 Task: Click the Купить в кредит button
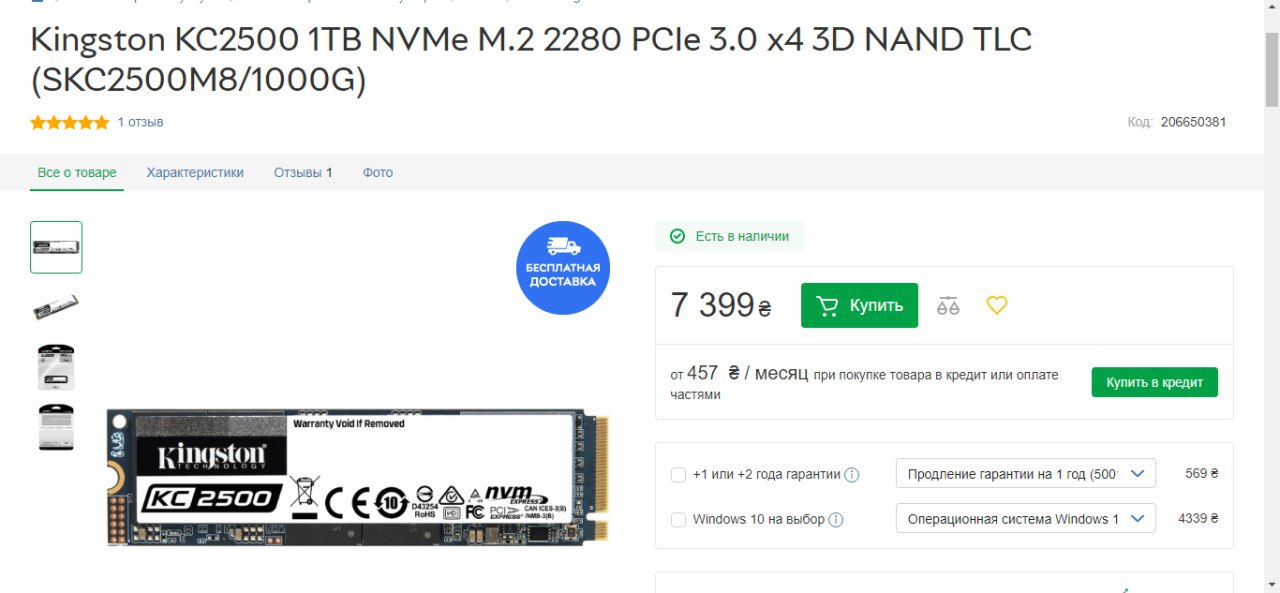tap(1155, 382)
